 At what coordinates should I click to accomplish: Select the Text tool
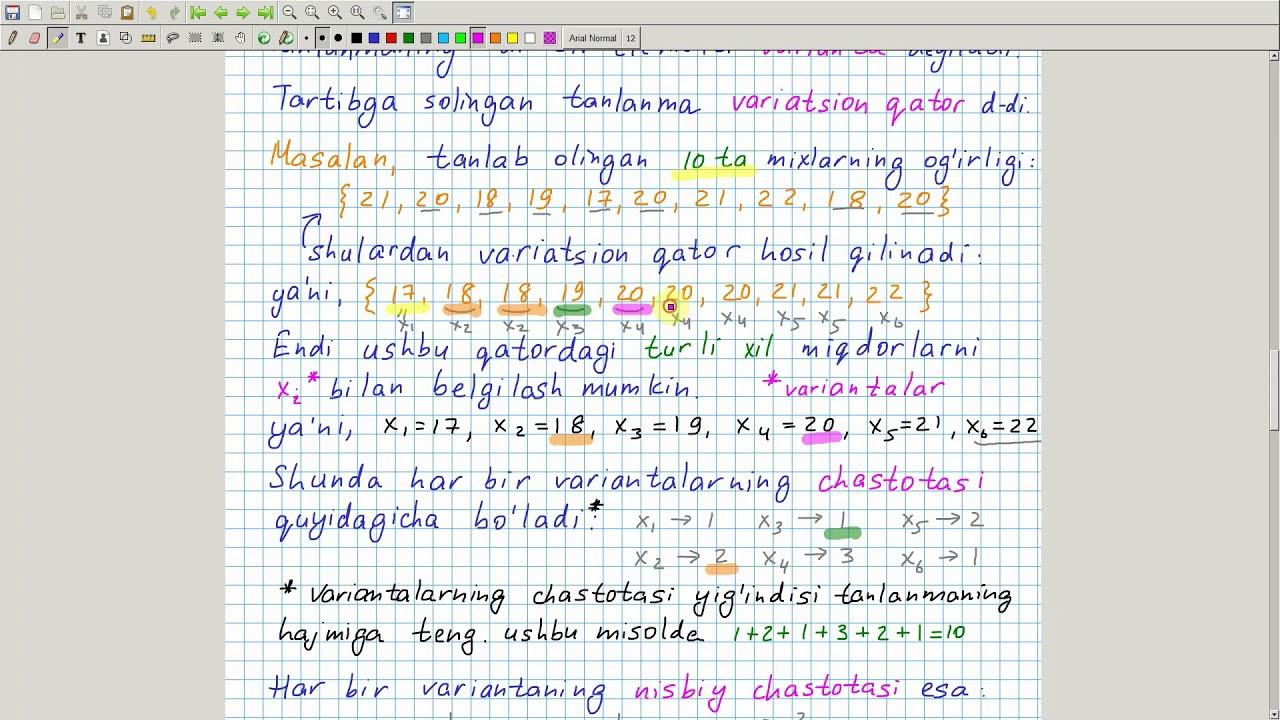(81, 38)
